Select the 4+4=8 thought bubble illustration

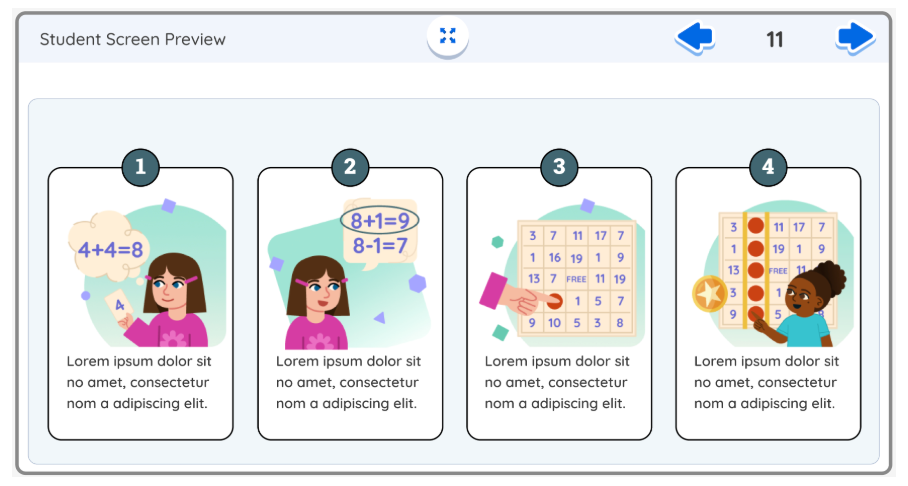(109, 247)
